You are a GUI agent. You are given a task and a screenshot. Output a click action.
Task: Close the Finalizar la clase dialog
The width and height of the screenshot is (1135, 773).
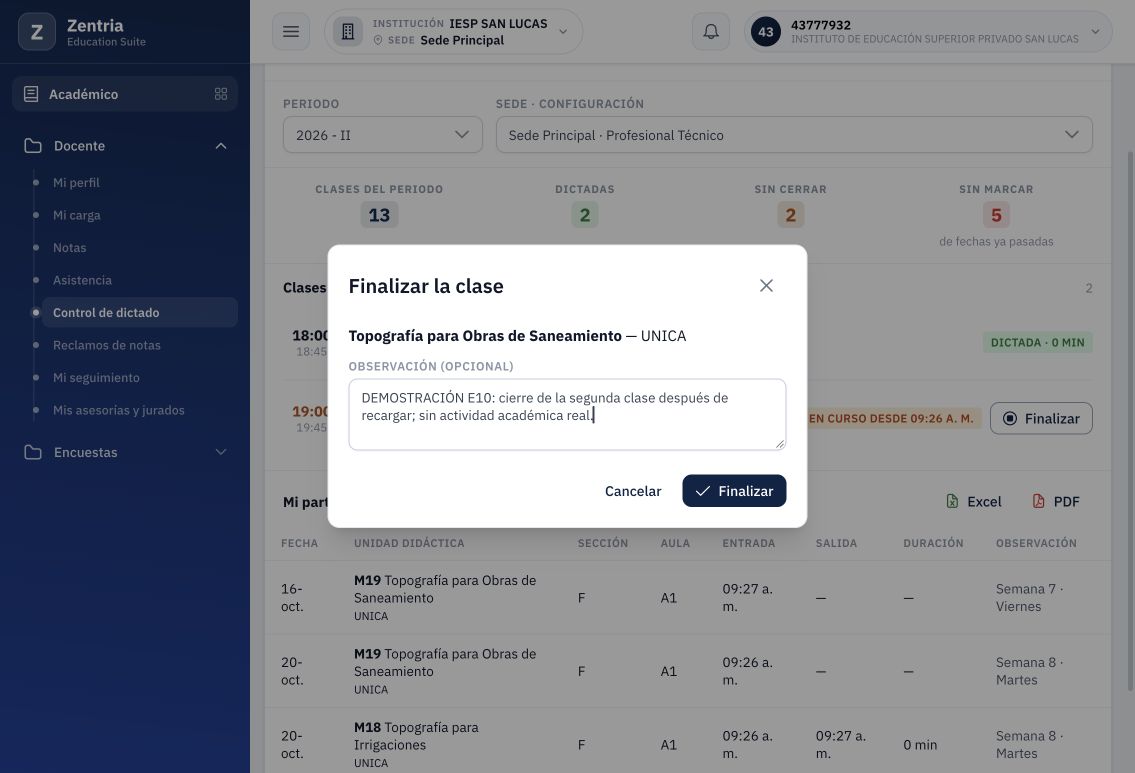tap(766, 286)
